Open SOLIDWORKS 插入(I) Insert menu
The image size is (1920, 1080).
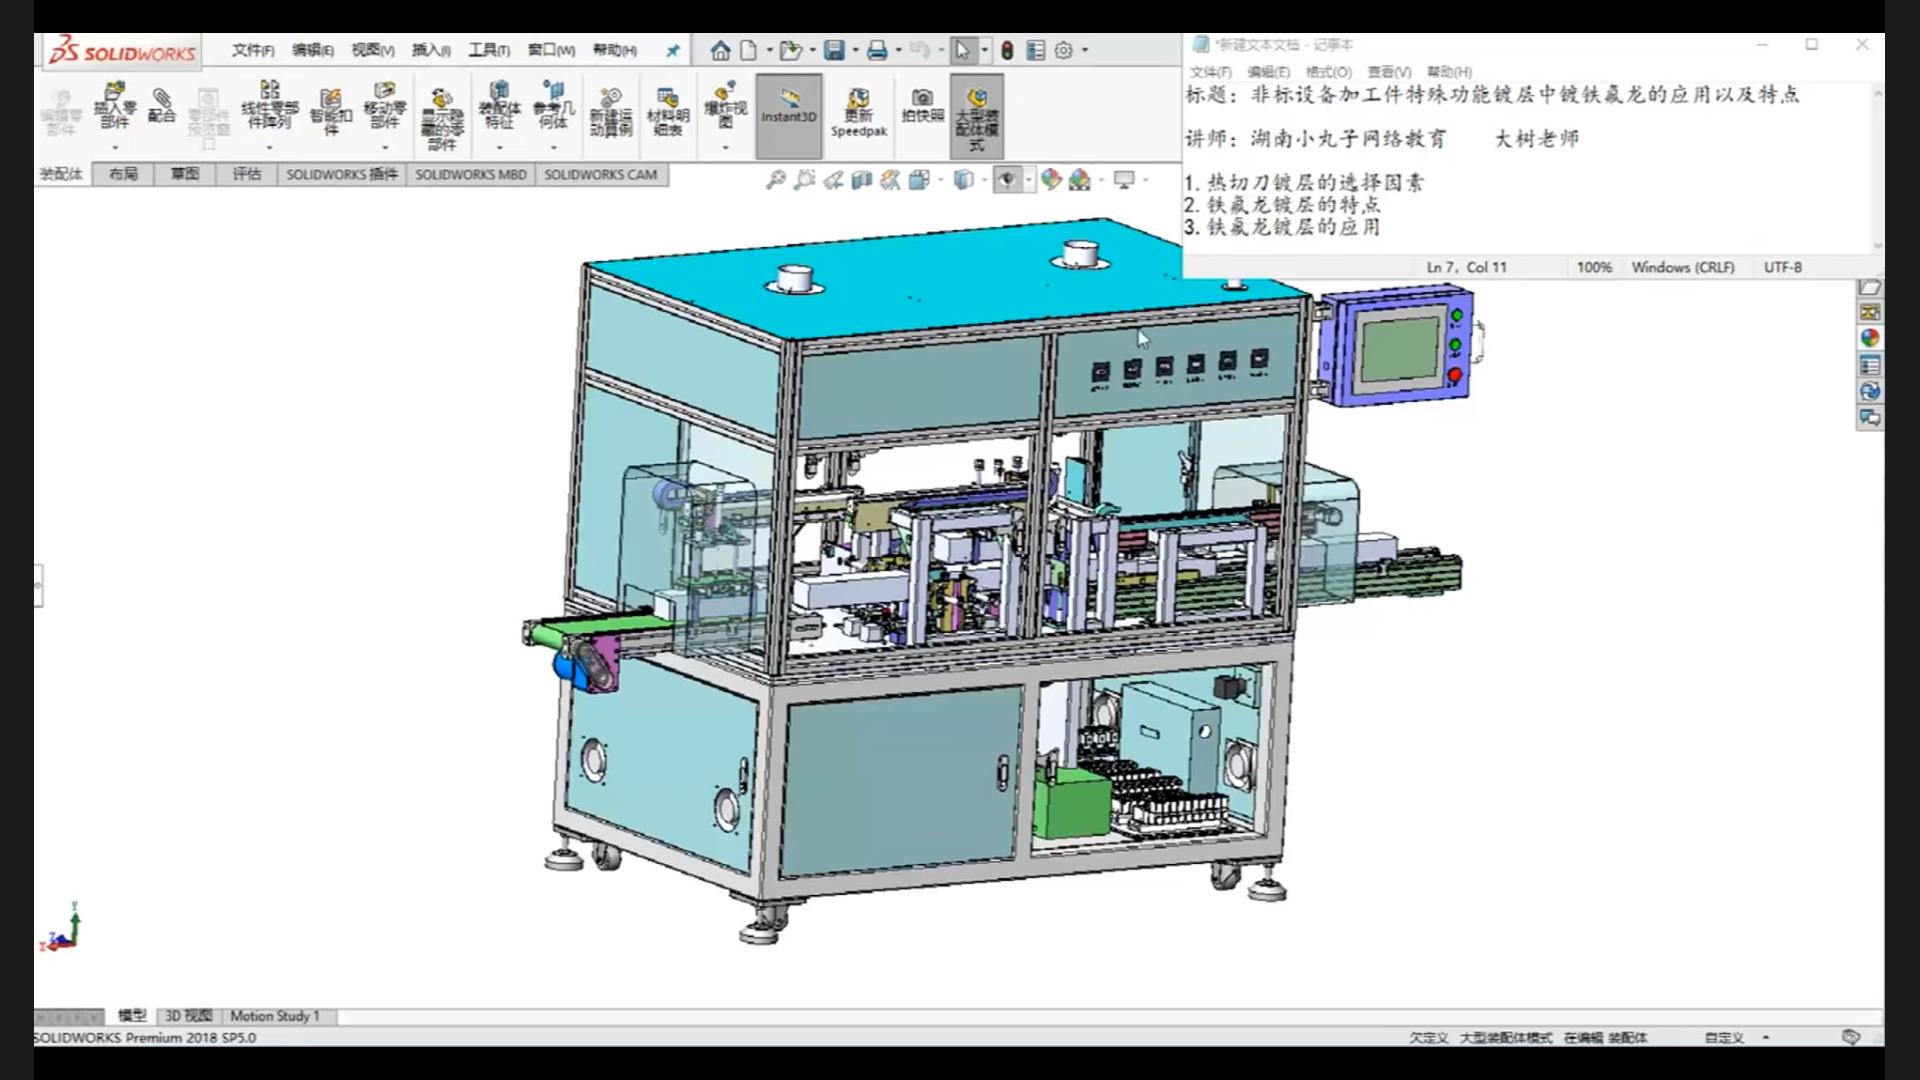coord(431,50)
